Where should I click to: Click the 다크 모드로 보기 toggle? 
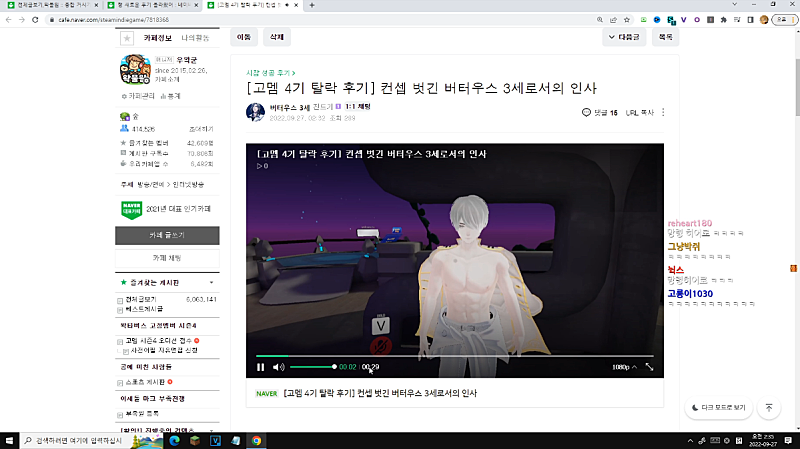click(x=718, y=408)
